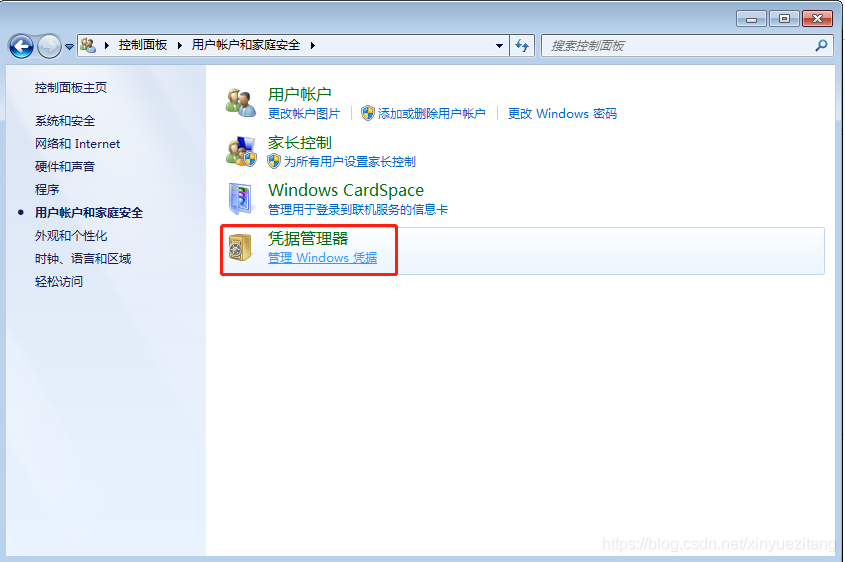
Task: Click the 凭据管理器 safe icon
Action: (240, 247)
